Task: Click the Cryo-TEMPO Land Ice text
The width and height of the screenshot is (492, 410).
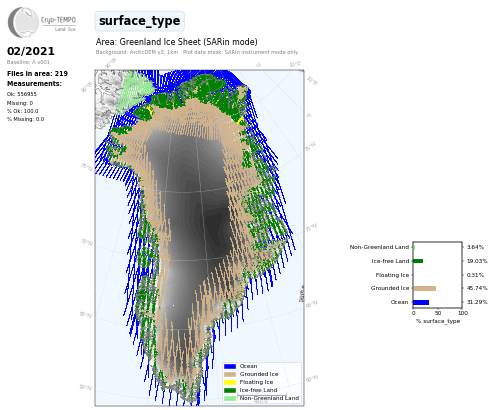Action: point(58,24)
